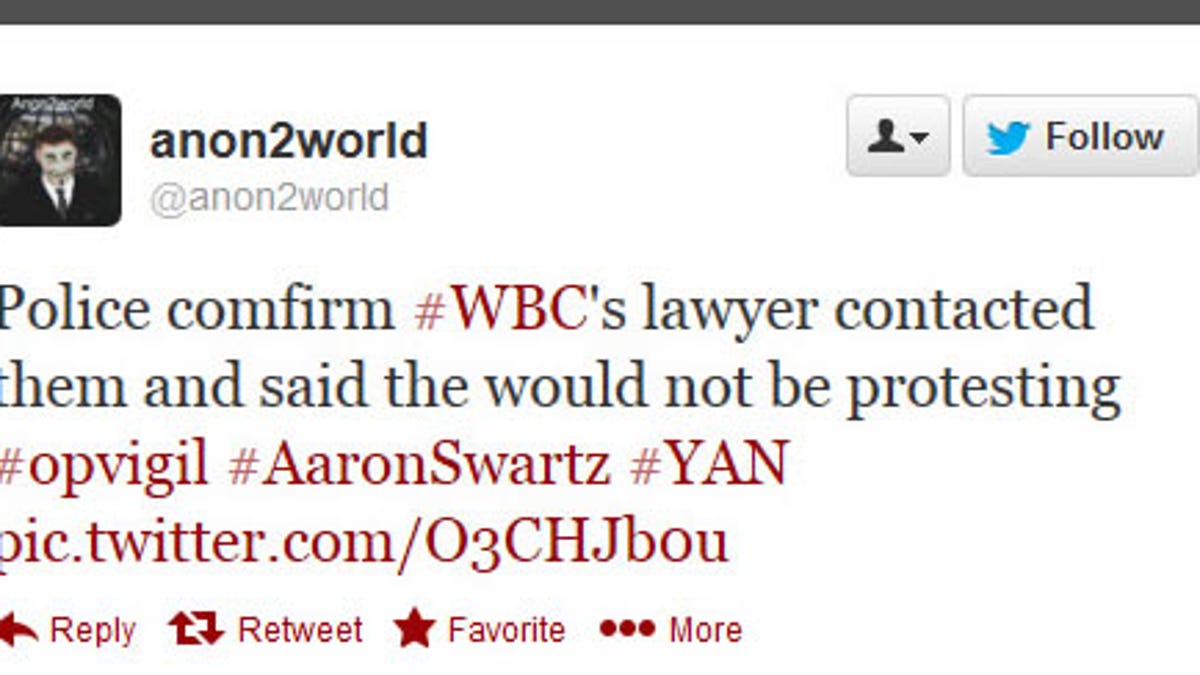Follow the anon2world account

(1081, 136)
